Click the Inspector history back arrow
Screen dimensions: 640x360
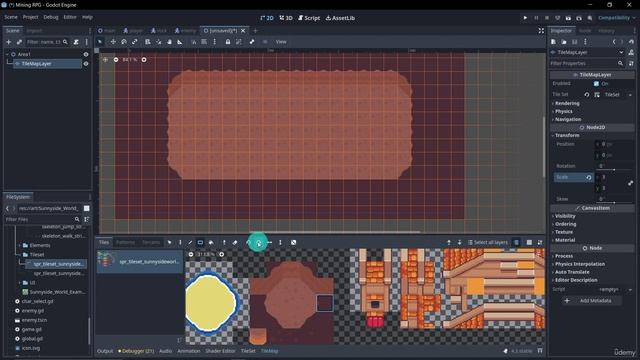pos(614,42)
